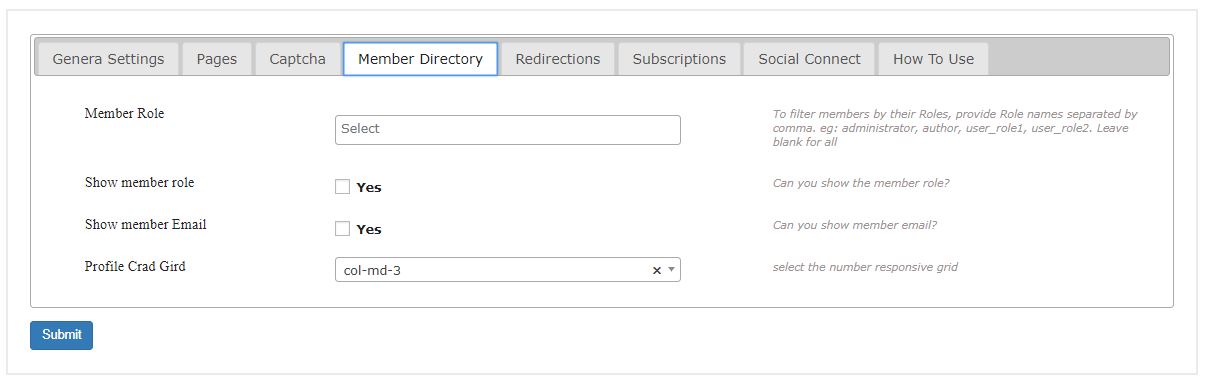The height and width of the screenshot is (383, 1206).
Task: Tick the Show member Email checkbox
Action: (x=342, y=228)
